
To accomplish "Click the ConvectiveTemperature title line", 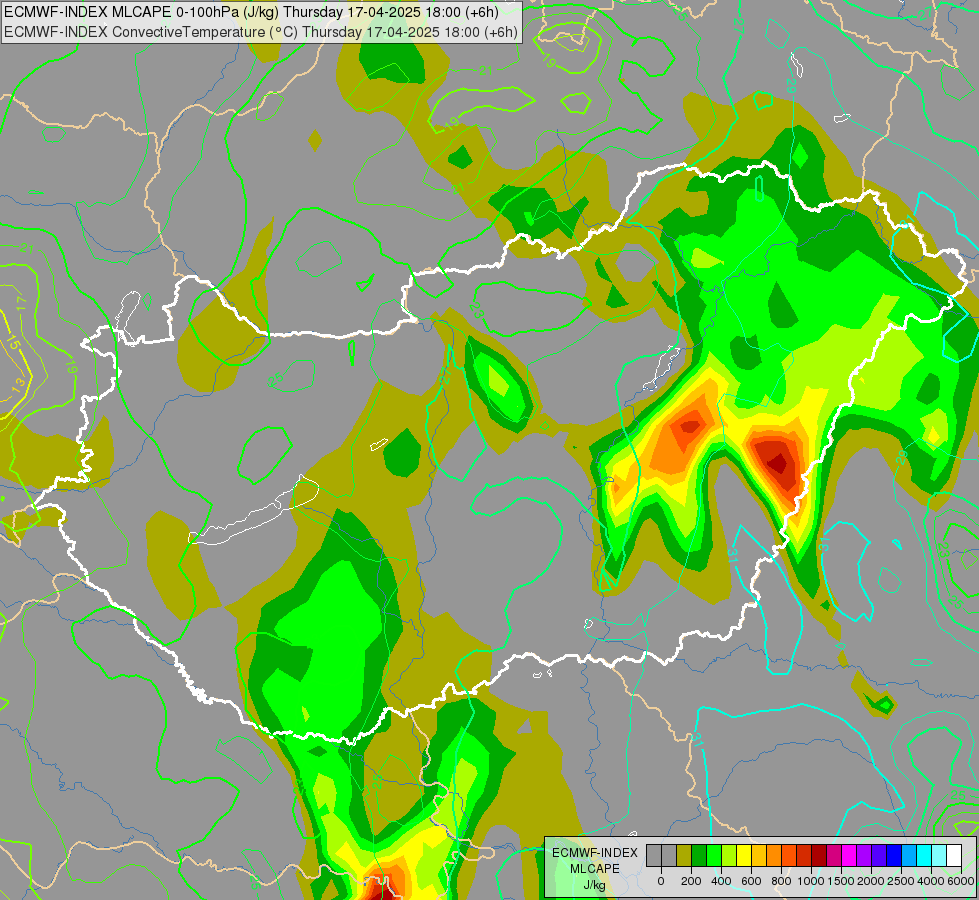I will tap(260, 31).
